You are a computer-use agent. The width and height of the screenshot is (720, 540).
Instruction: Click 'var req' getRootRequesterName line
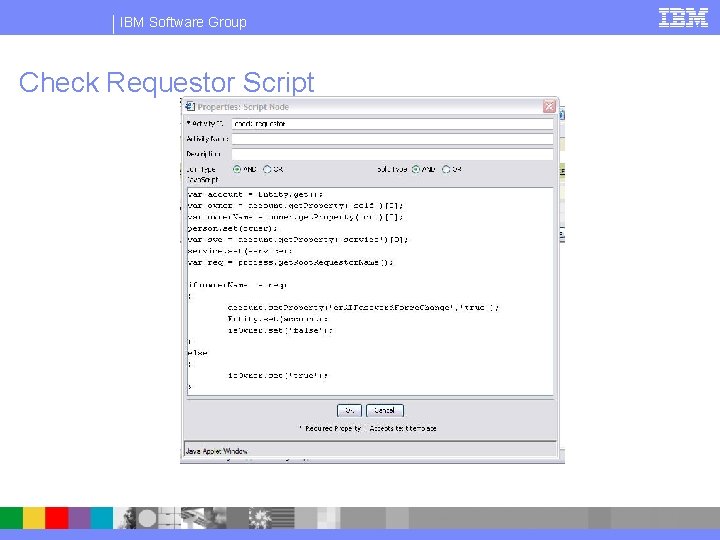[290, 262]
